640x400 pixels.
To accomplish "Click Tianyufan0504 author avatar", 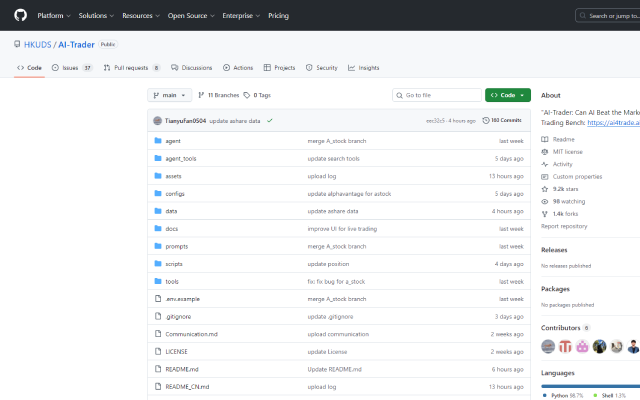I will [x=157, y=120].
